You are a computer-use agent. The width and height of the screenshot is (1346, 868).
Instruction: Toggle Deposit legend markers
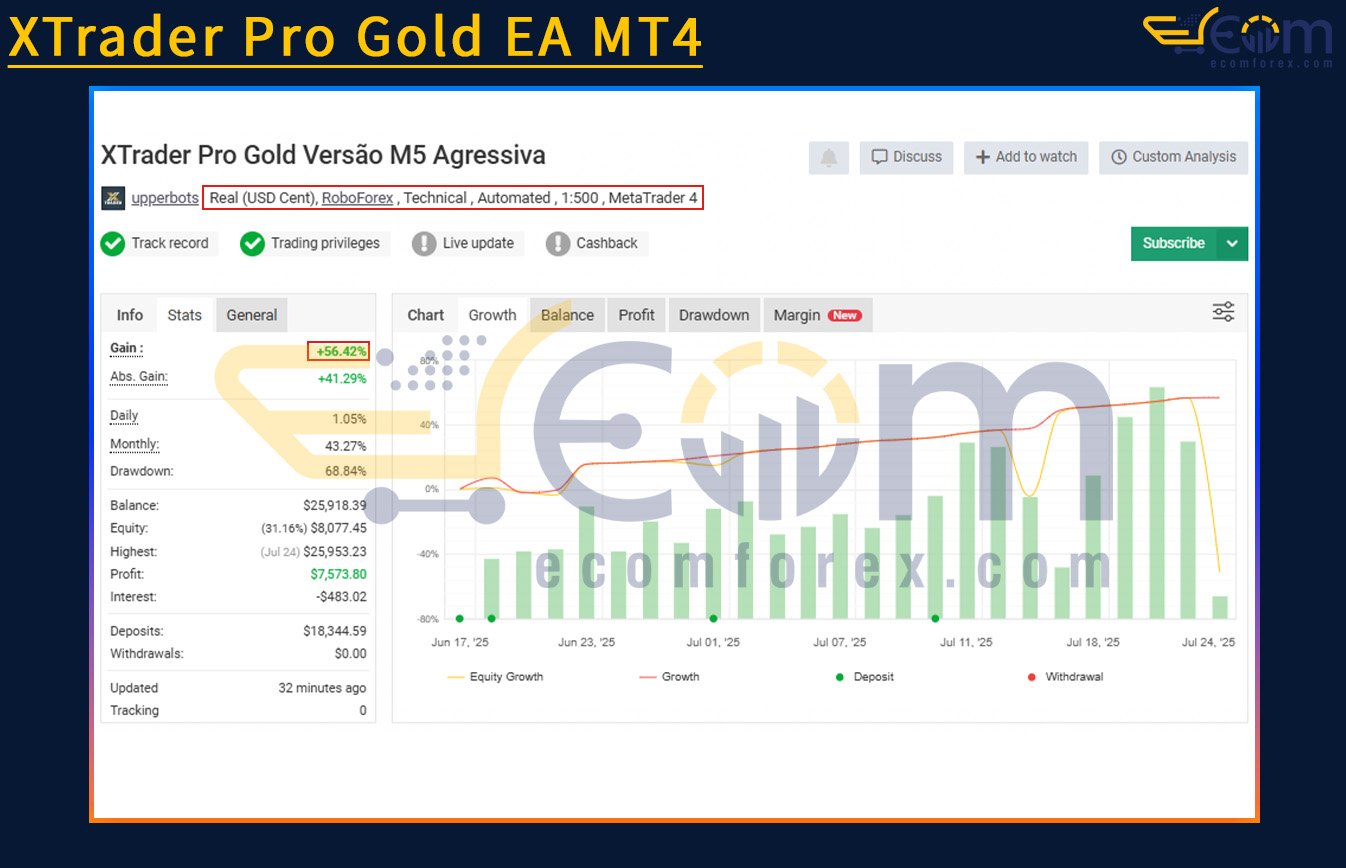click(x=864, y=677)
